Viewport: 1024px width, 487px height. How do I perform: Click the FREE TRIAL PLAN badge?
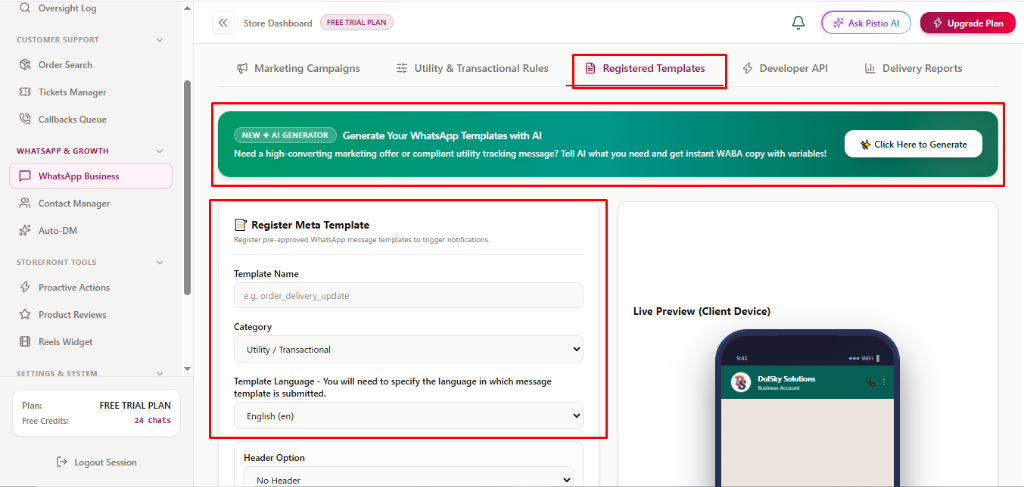click(357, 23)
